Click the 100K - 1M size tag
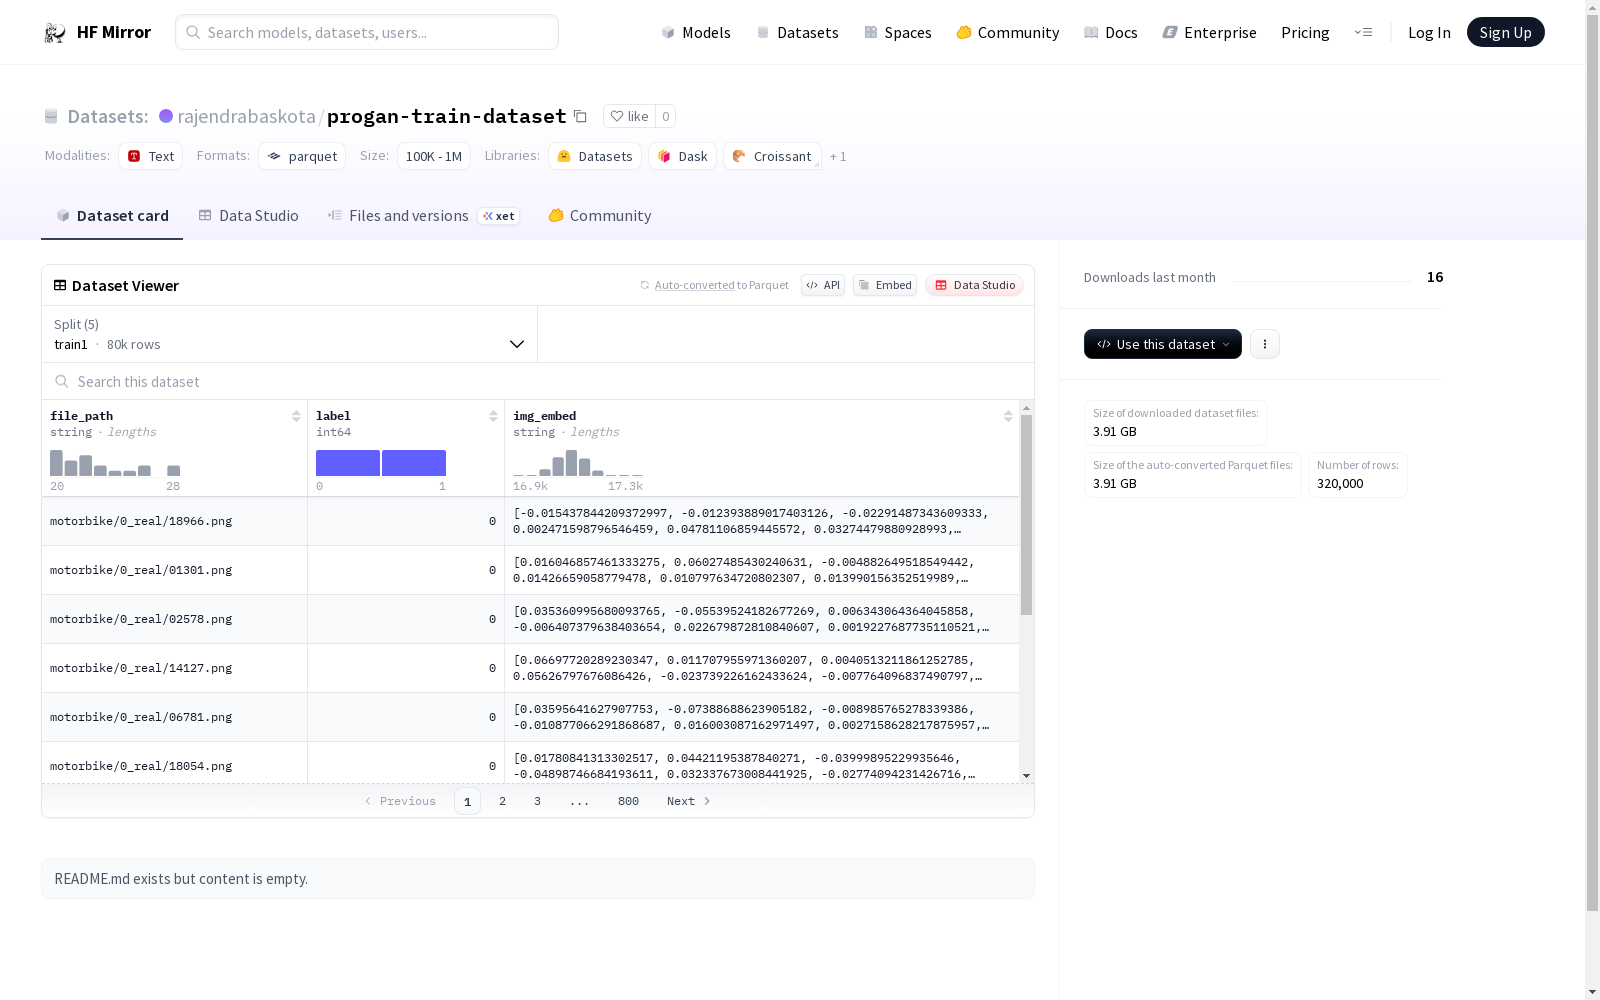 coord(434,156)
